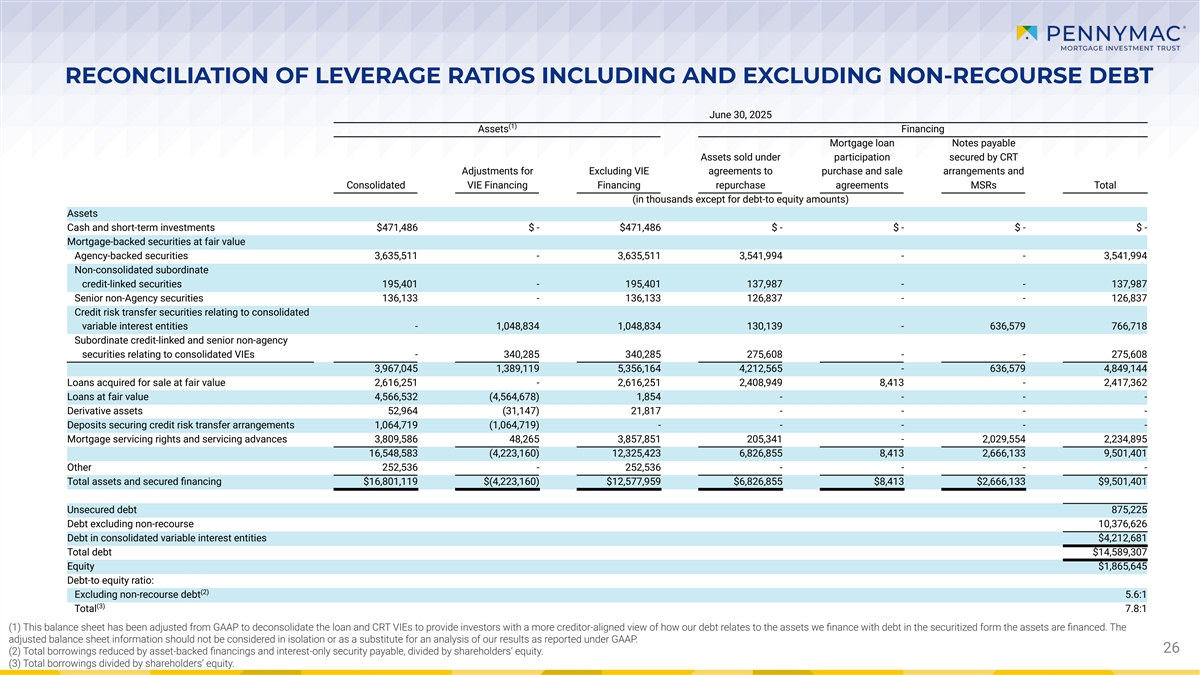Click the June 30, 2025 date header

[x=740, y=114]
